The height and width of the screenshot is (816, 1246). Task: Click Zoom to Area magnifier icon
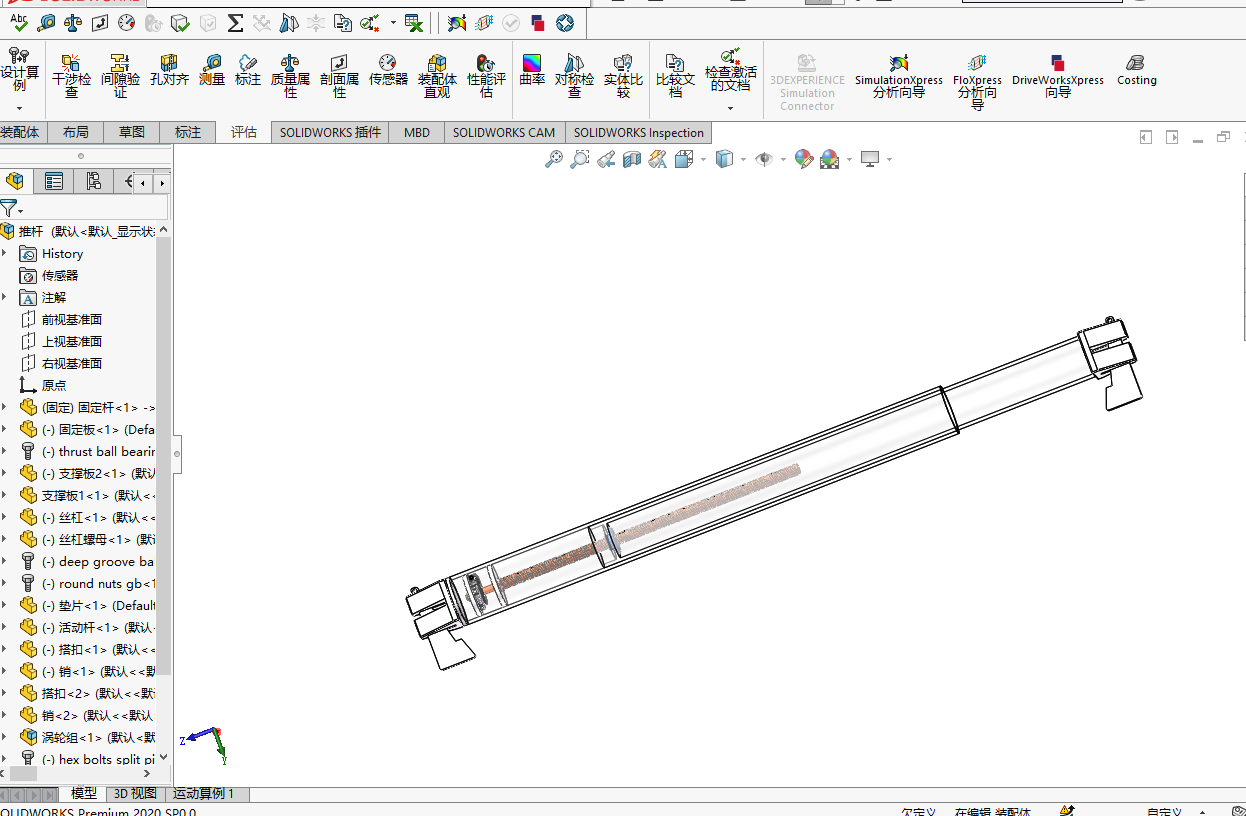580,159
